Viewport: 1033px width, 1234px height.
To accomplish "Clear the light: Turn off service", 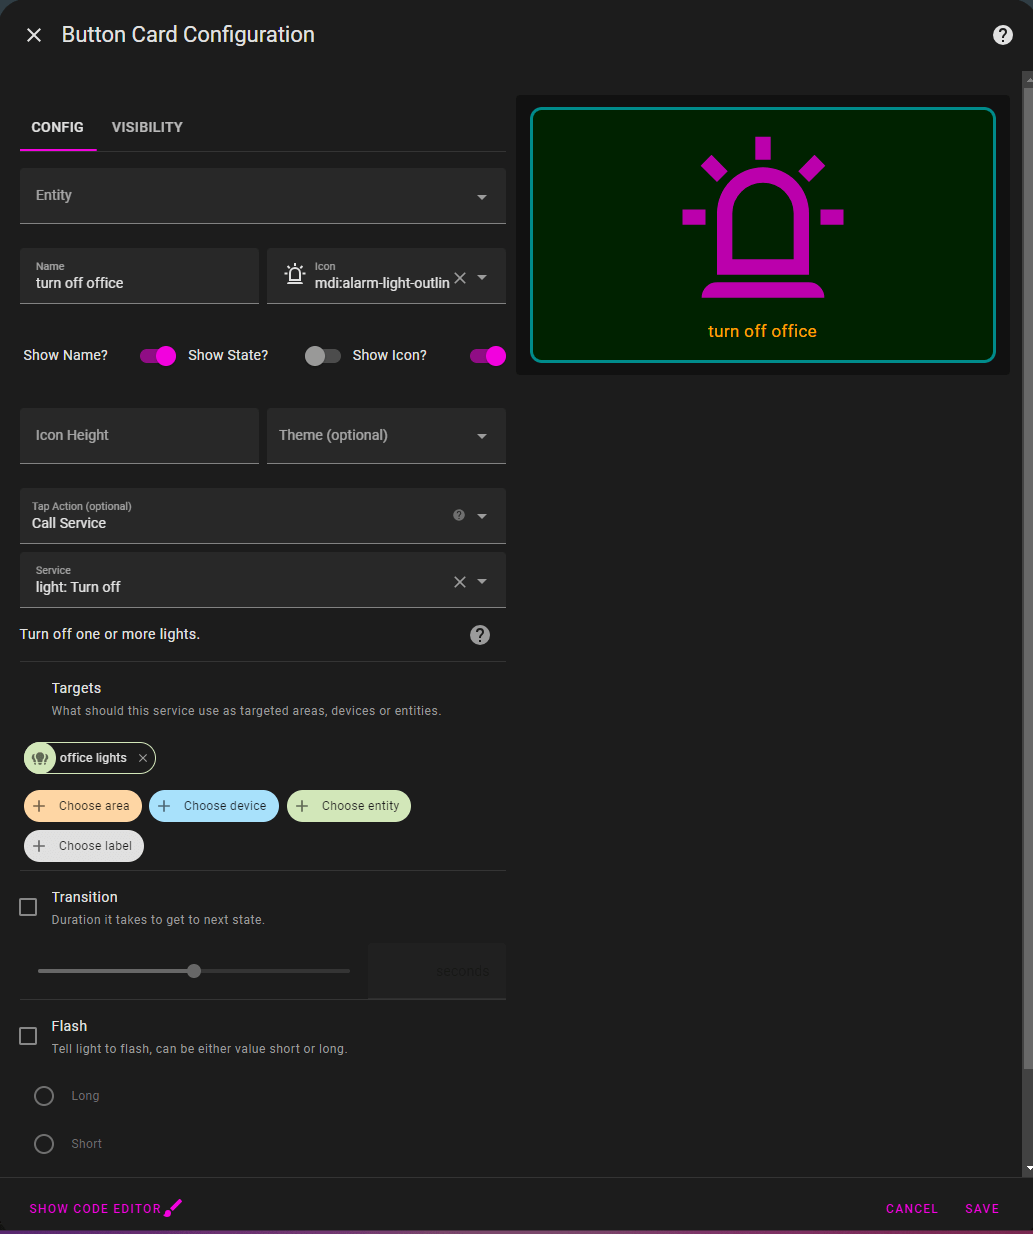I will (x=460, y=582).
